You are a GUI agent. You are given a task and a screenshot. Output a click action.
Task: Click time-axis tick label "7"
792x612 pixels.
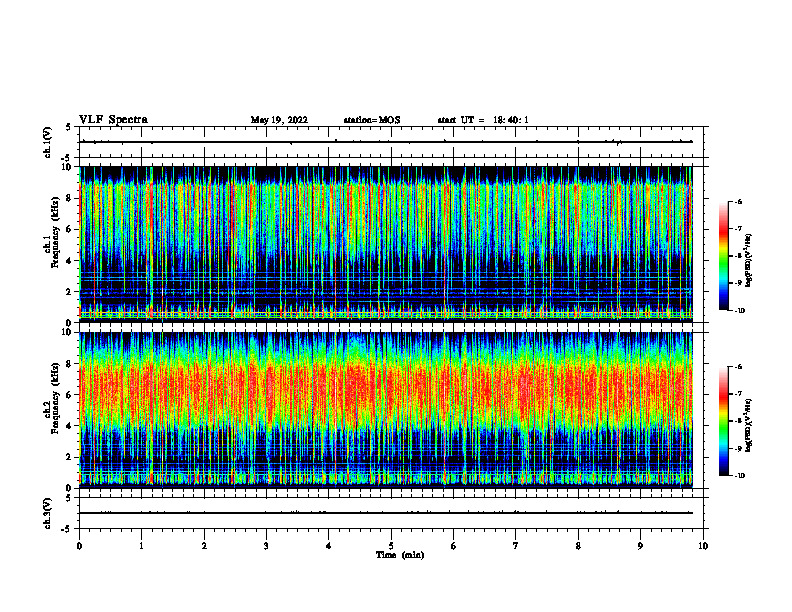(516, 546)
